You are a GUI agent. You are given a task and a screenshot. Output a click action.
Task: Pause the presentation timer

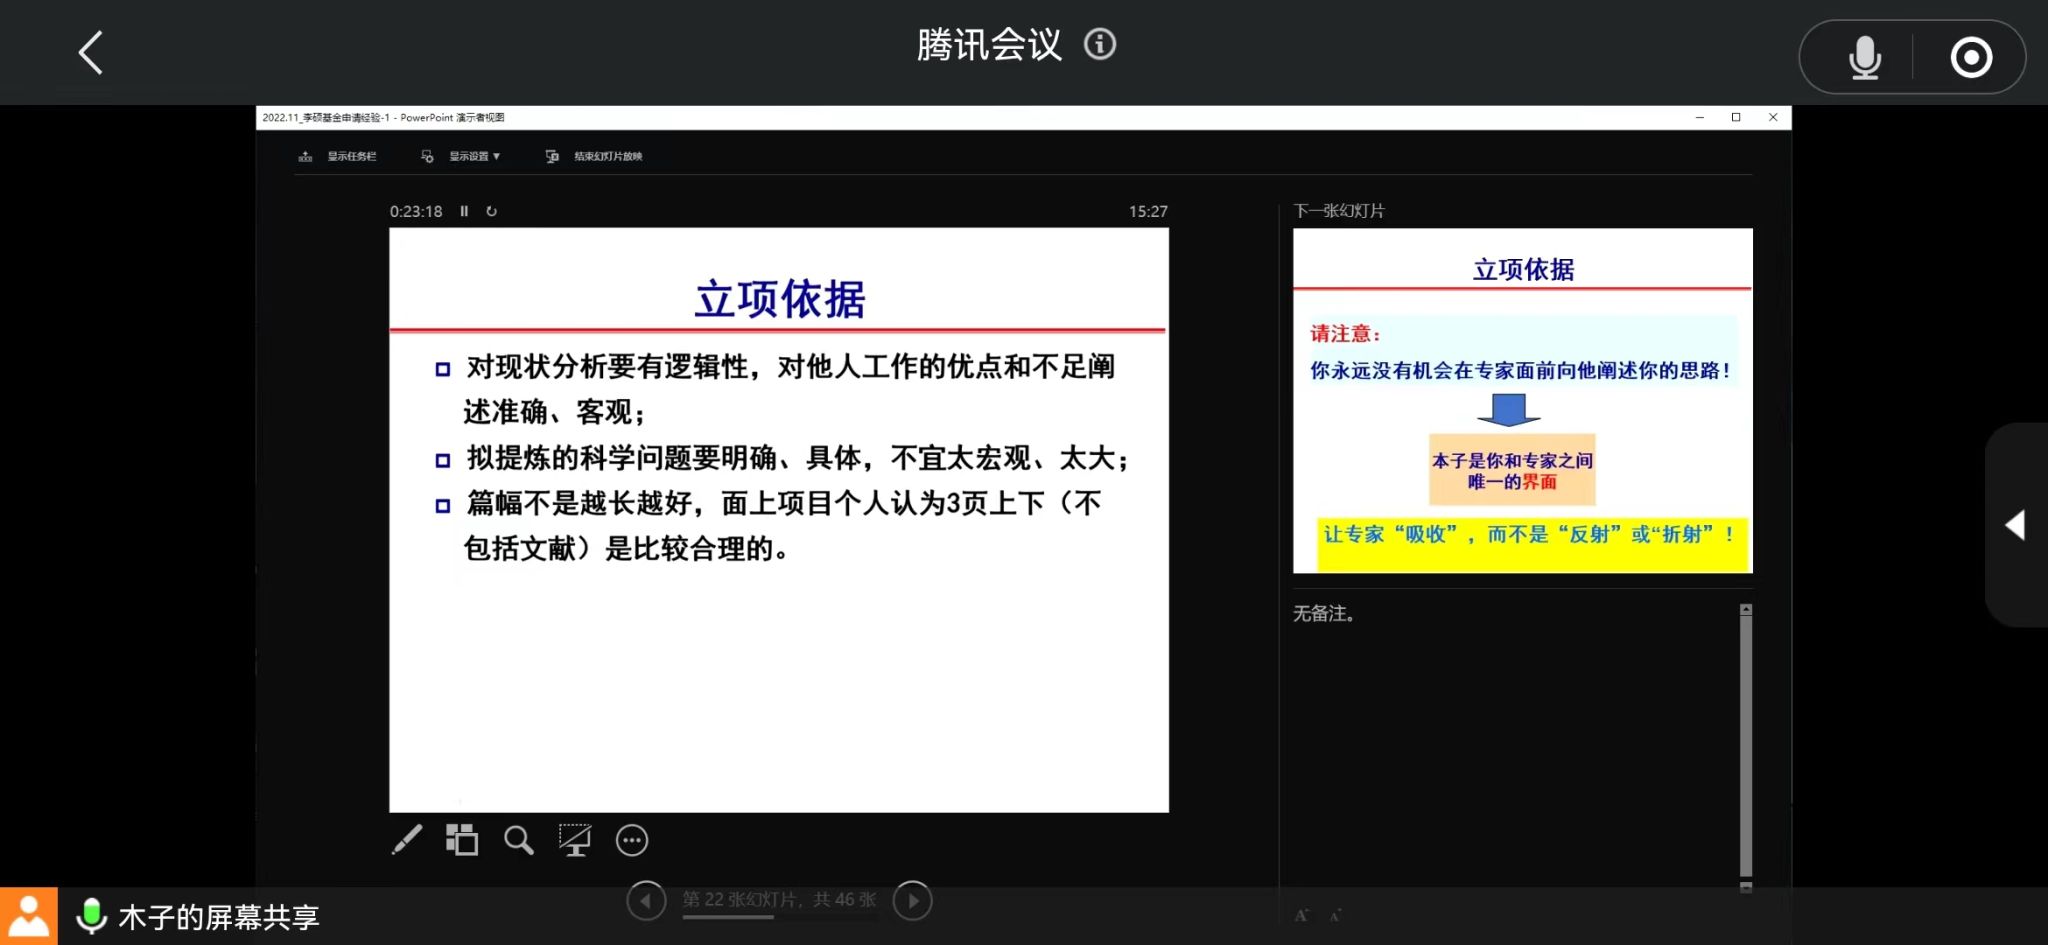point(464,211)
